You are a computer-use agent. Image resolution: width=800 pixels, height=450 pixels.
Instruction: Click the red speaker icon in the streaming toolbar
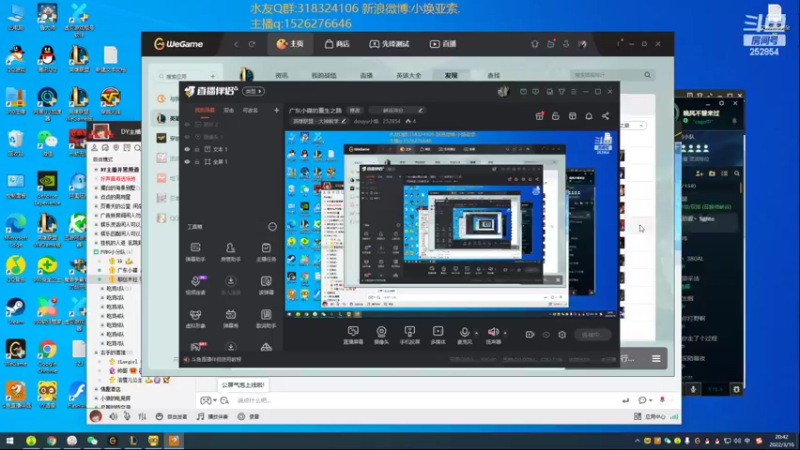click(493, 332)
